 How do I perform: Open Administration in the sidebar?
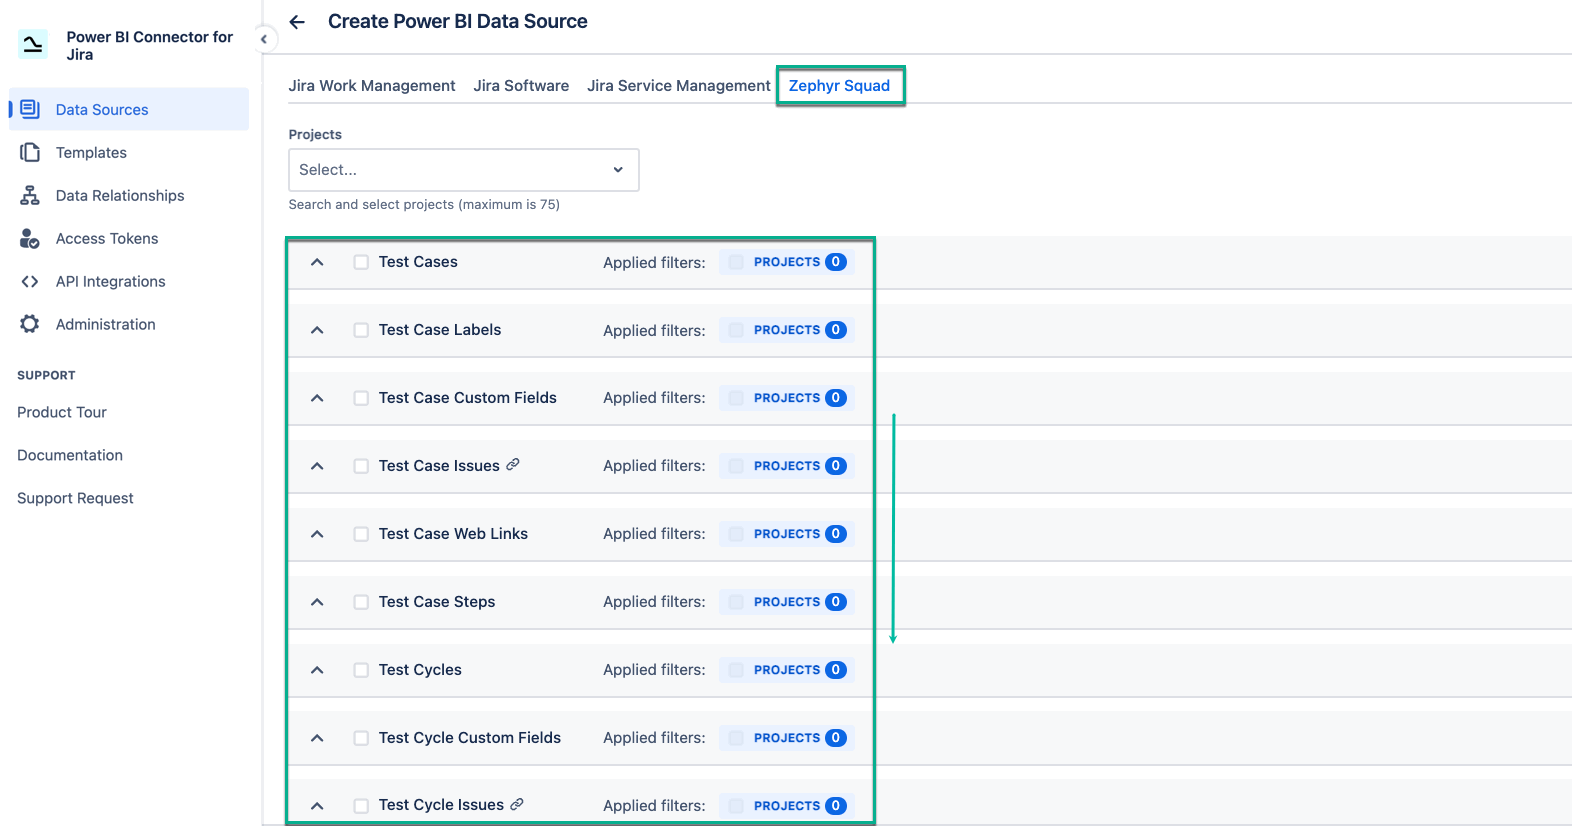[x=129, y=324]
